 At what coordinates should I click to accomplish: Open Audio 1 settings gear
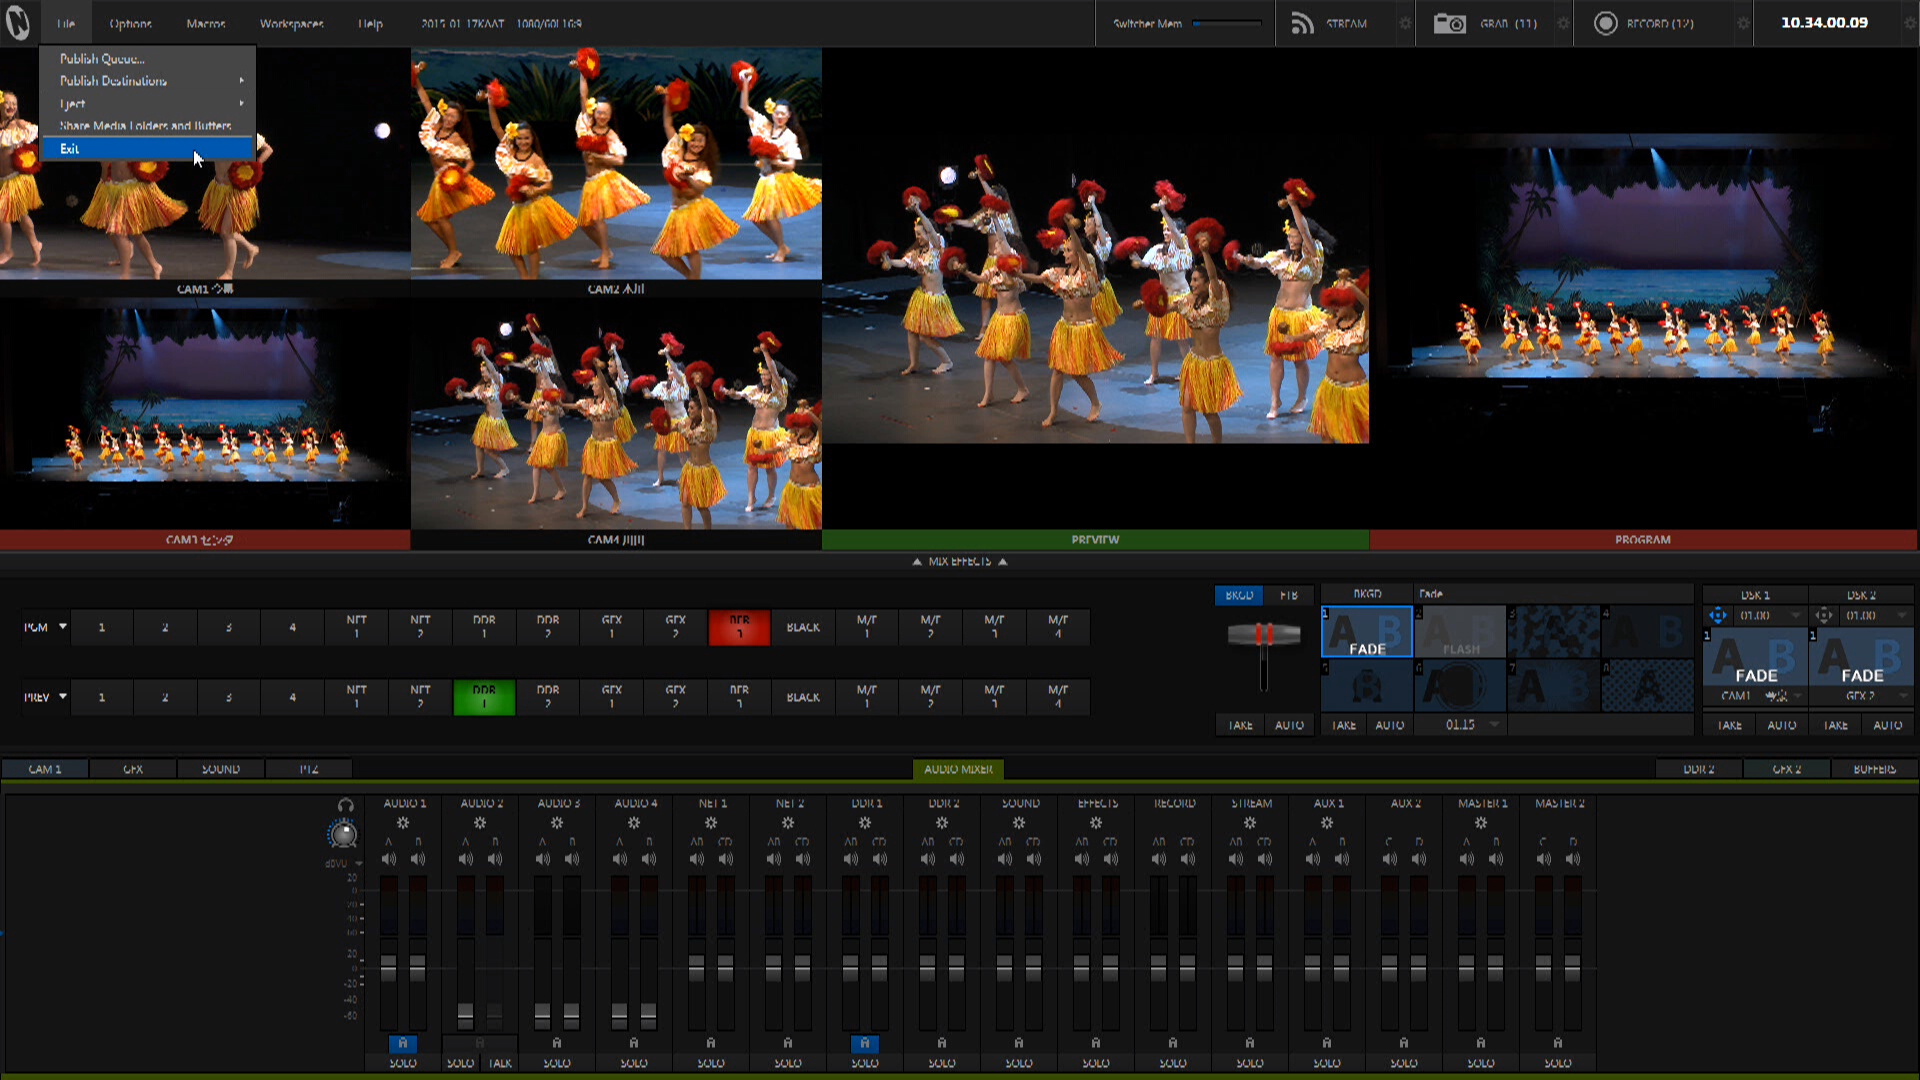click(x=403, y=823)
